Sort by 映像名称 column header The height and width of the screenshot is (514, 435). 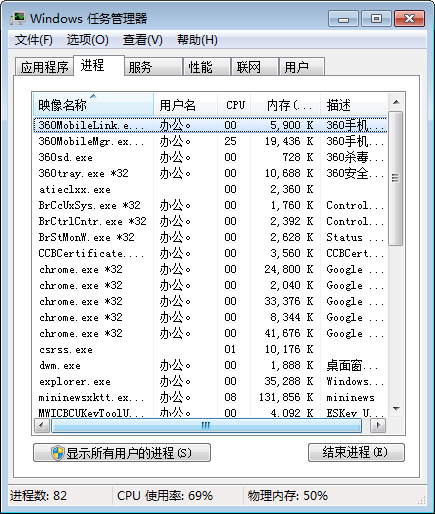93,105
